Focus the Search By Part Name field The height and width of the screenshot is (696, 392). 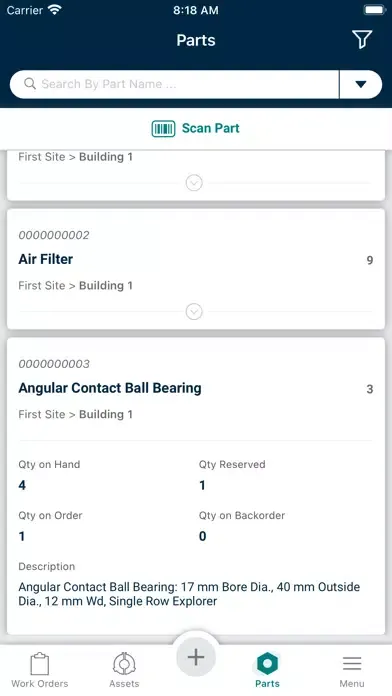tap(174, 84)
